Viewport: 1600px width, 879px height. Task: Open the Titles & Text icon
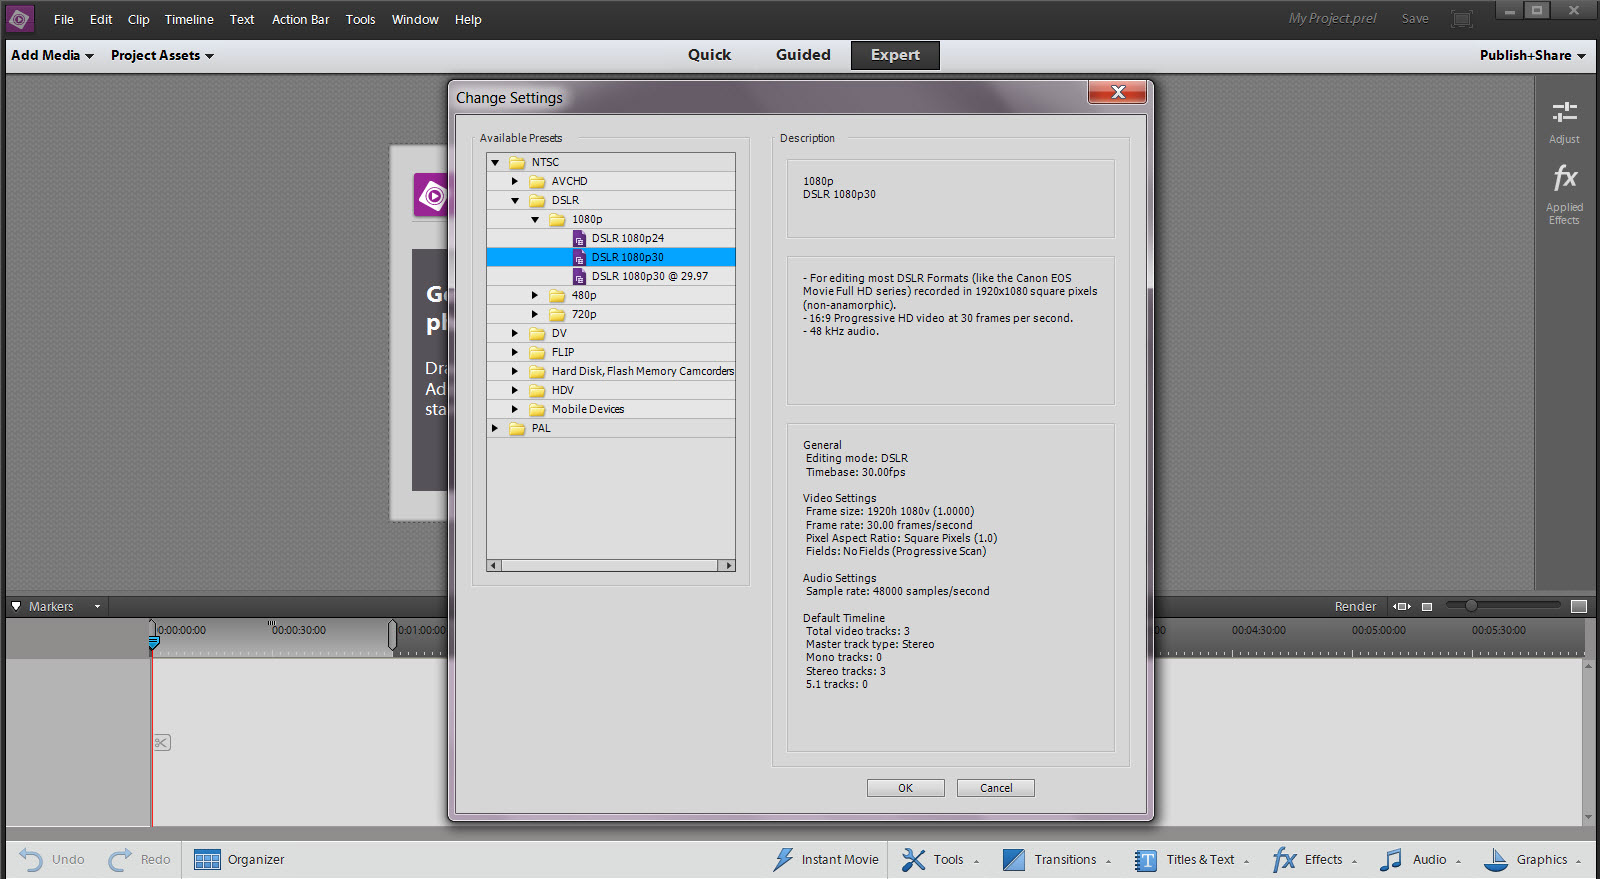(x=1146, y=860)
